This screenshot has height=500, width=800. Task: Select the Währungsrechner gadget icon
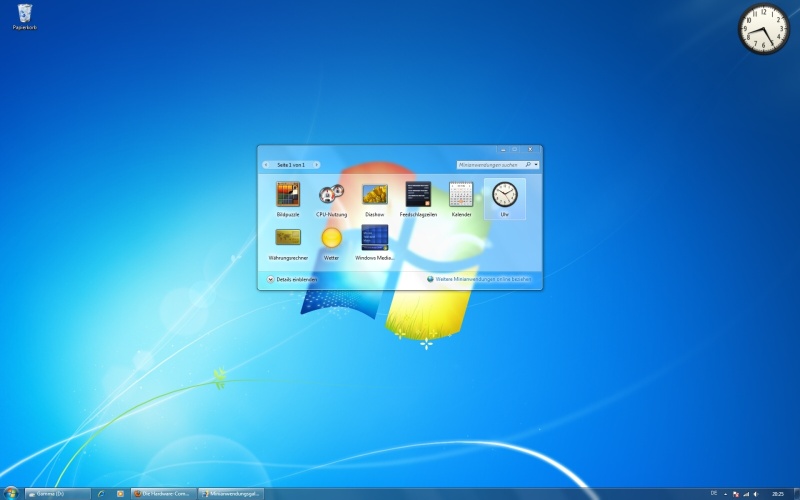[288, 237]
